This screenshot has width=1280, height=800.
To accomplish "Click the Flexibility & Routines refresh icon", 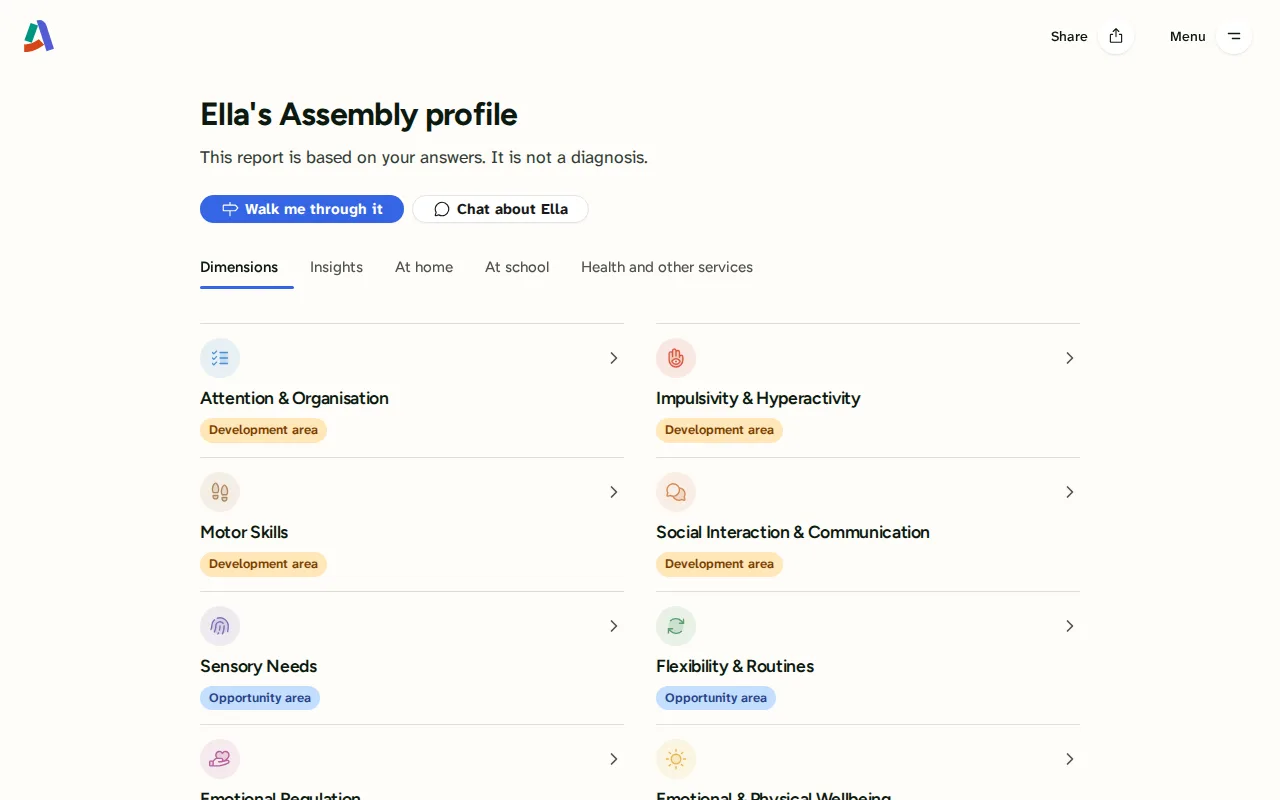I will click(x=676, y=626).
